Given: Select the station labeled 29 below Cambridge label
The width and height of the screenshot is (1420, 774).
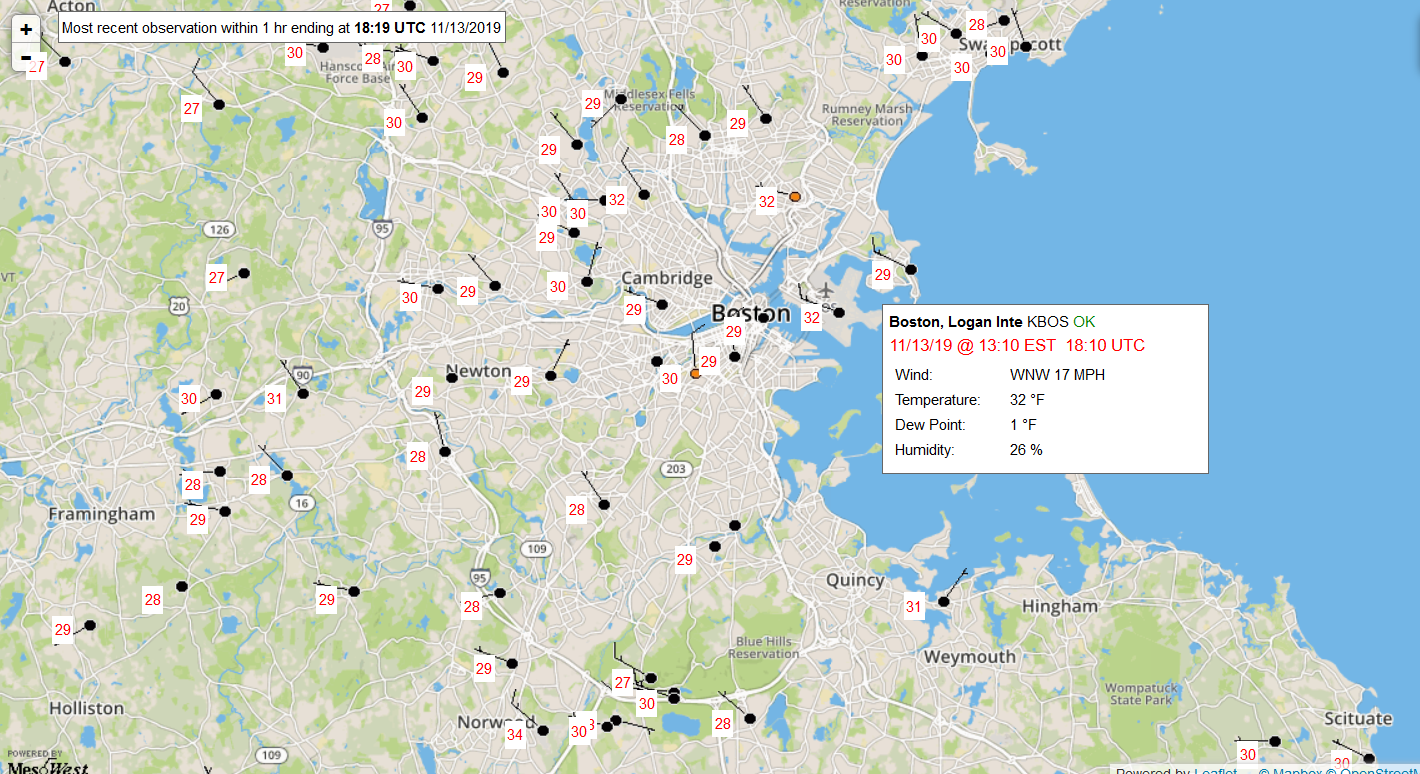Looking at the screenshot, I should (661, 304).
